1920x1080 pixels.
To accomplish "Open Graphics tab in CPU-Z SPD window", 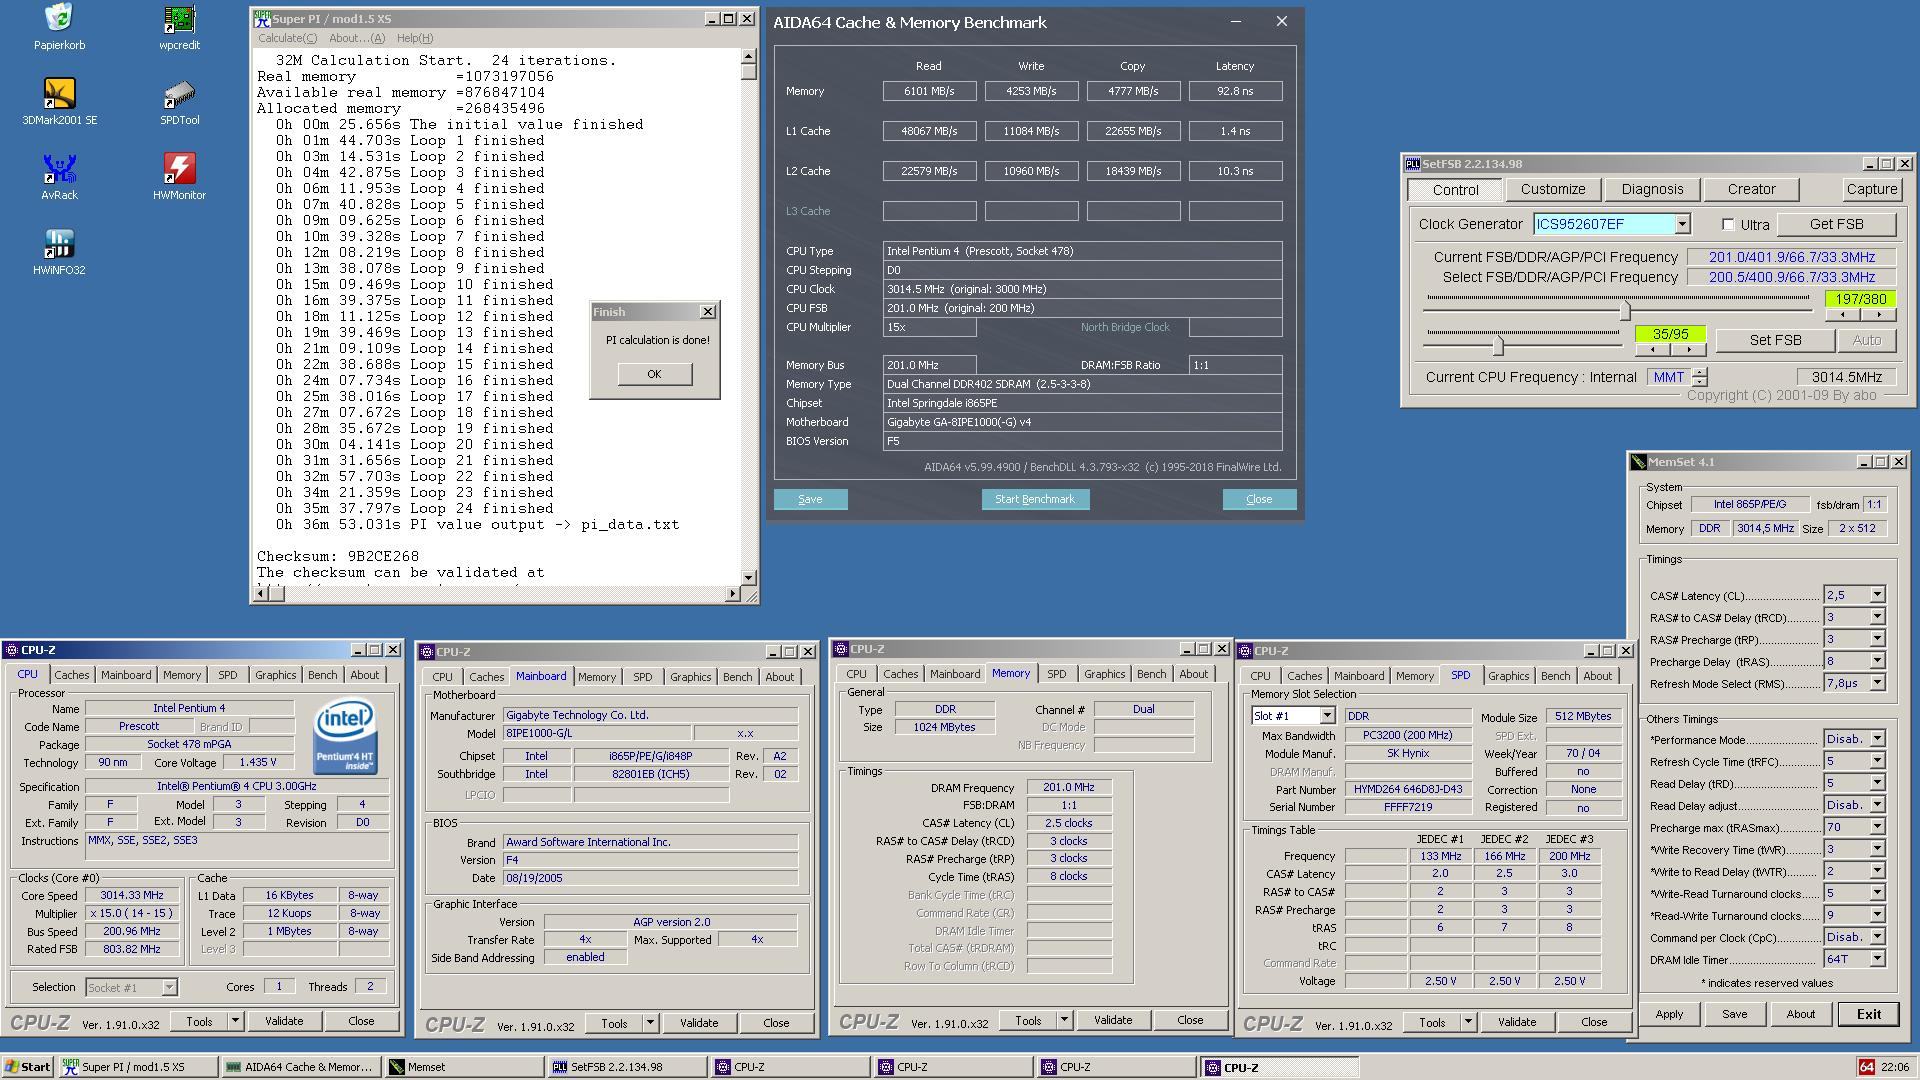I will (x=1508, y=676).
